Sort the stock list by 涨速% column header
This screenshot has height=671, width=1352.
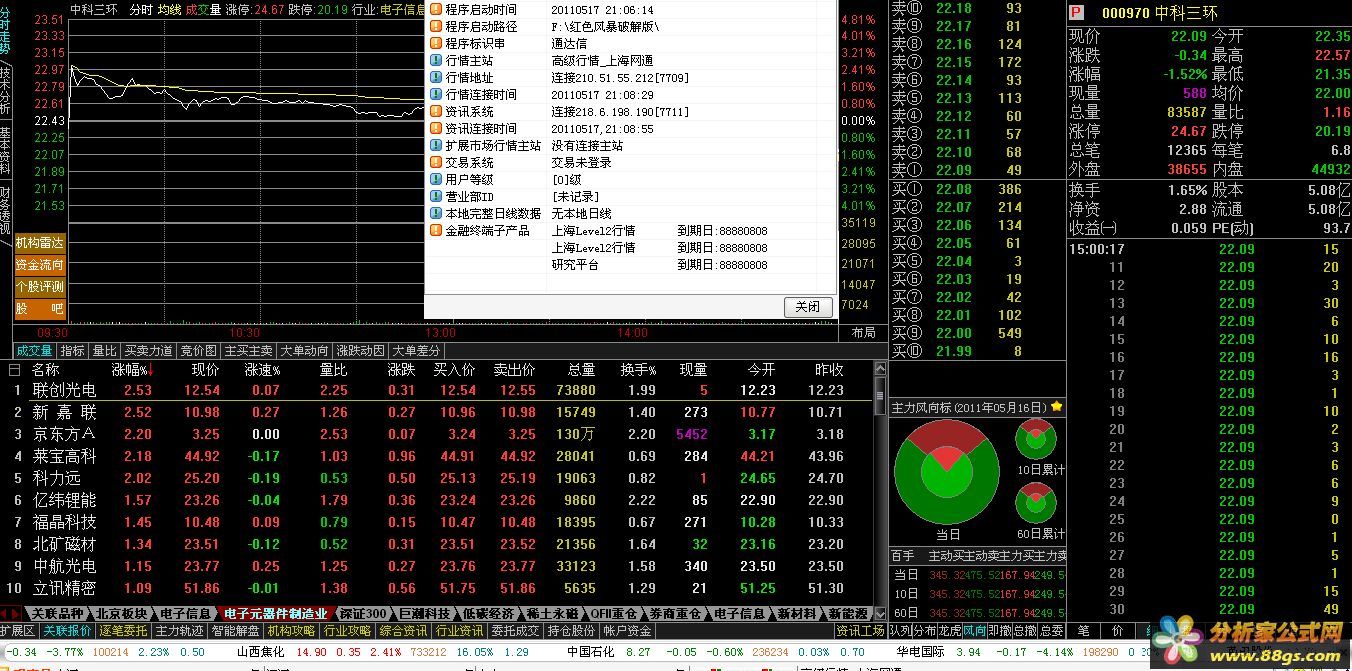coord(263,369)
